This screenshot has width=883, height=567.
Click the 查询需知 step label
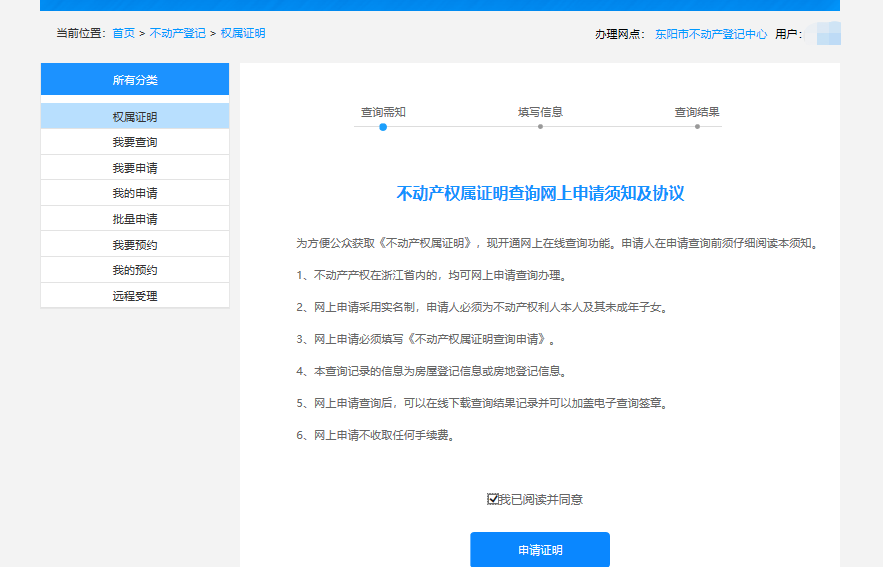[383, 112]
